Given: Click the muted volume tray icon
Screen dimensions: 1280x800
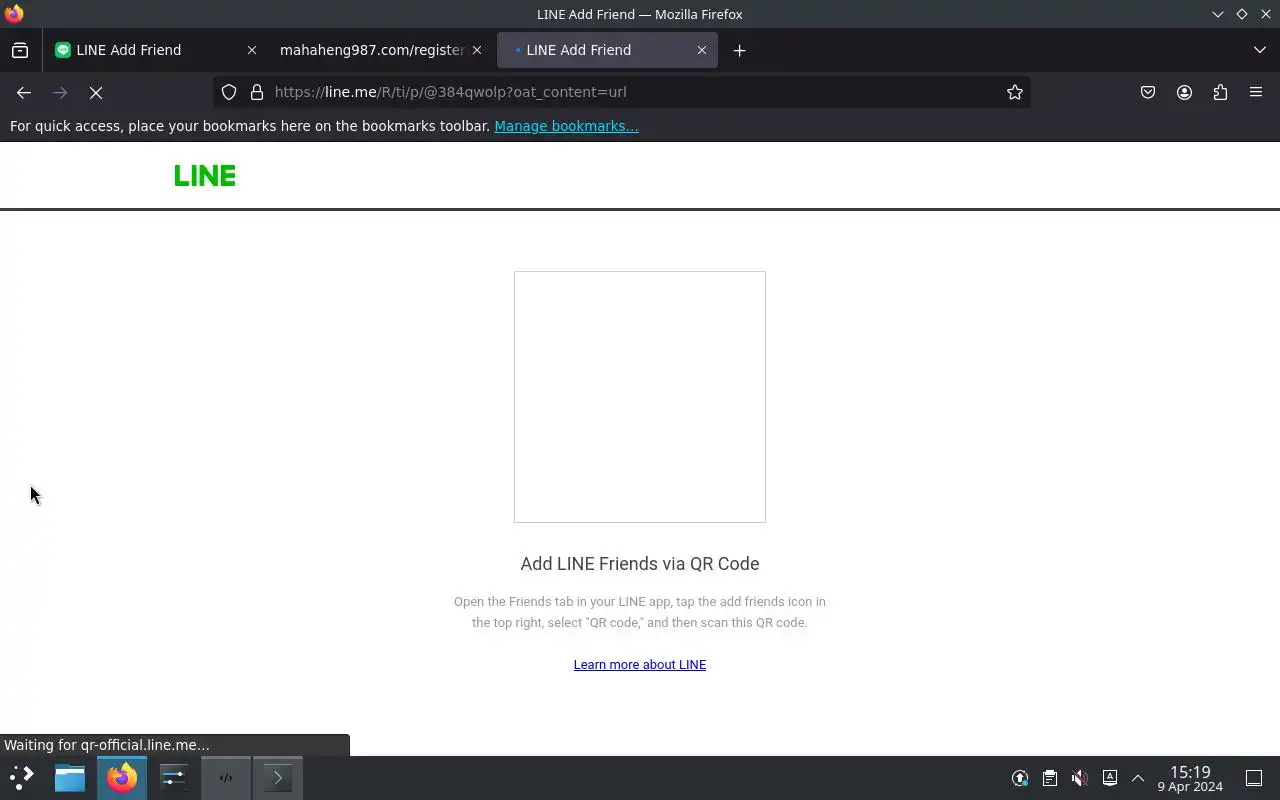Looking at the screenshot, I should 1079,778.
